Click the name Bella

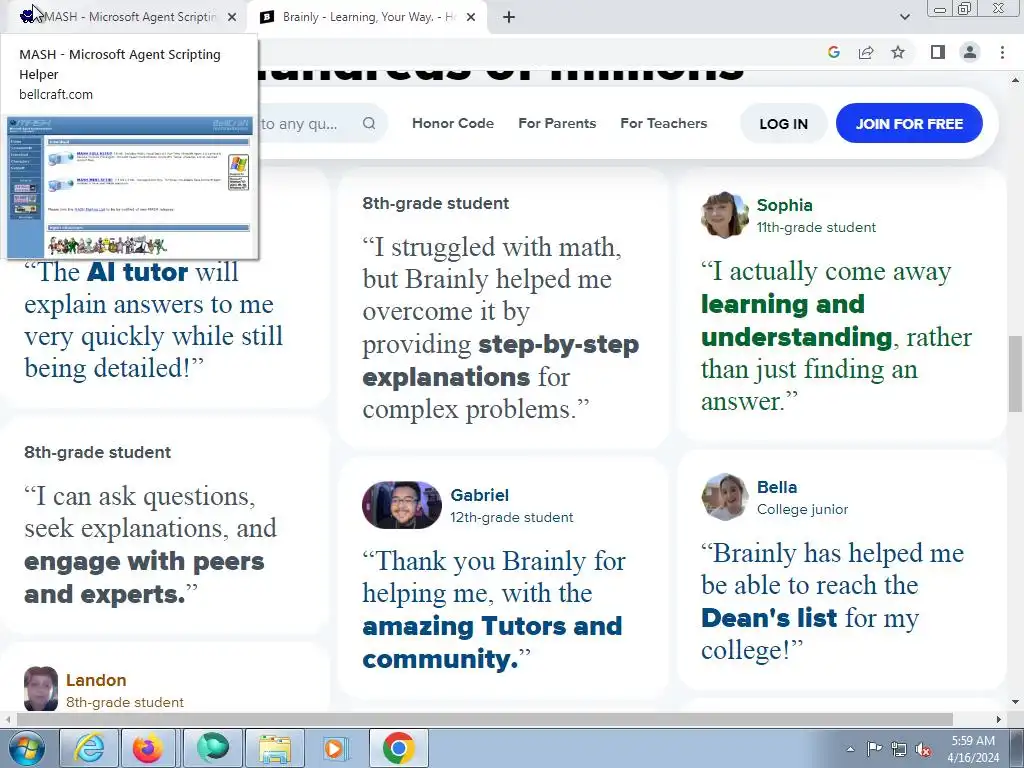[776, 487]
